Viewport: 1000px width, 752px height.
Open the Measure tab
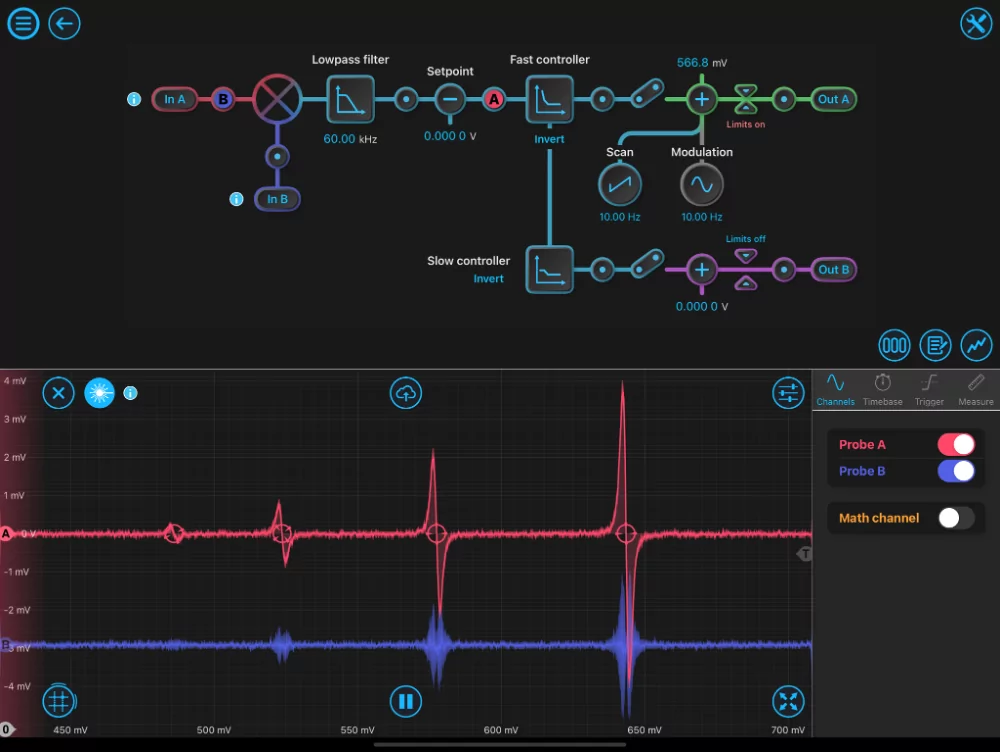tap(976, 390)
